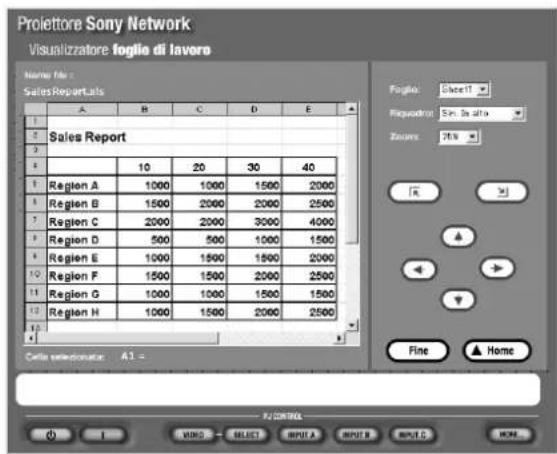The image size is (557, 454).
Task: Click header cell "30" in column D
Action: tap(254, 167)
